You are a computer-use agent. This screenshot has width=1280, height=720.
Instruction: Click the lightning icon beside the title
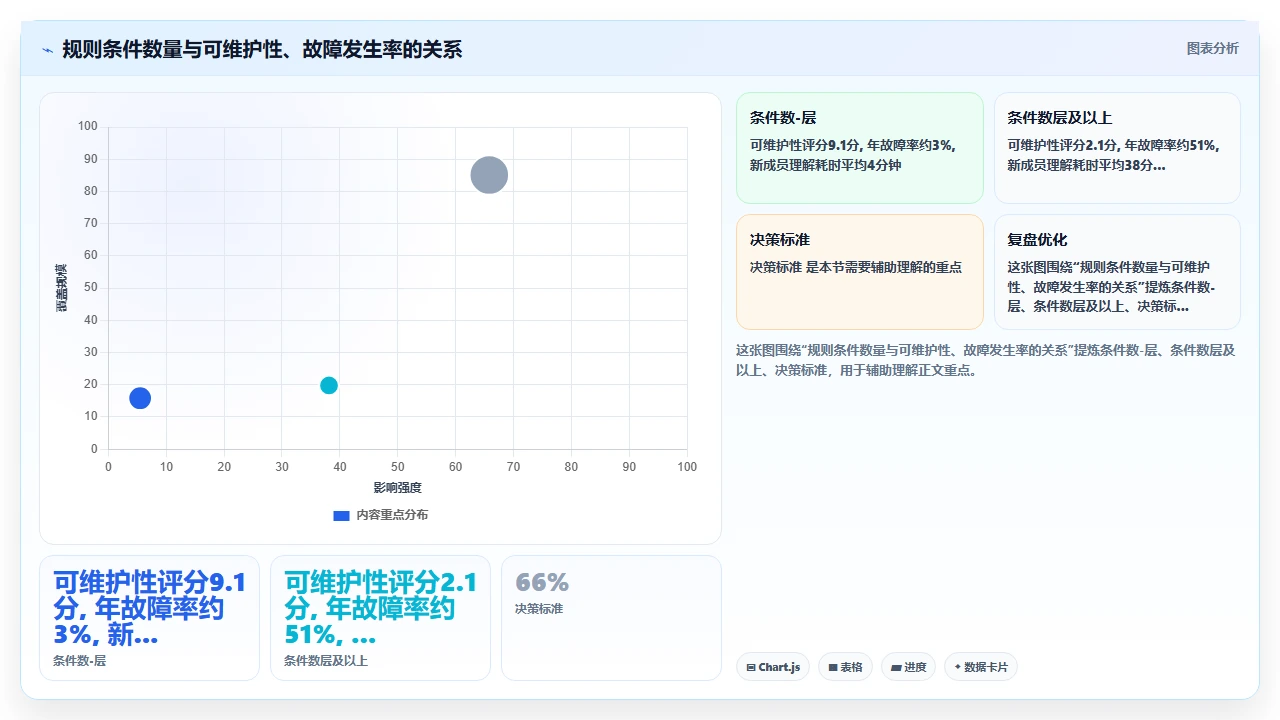point(47,50)
